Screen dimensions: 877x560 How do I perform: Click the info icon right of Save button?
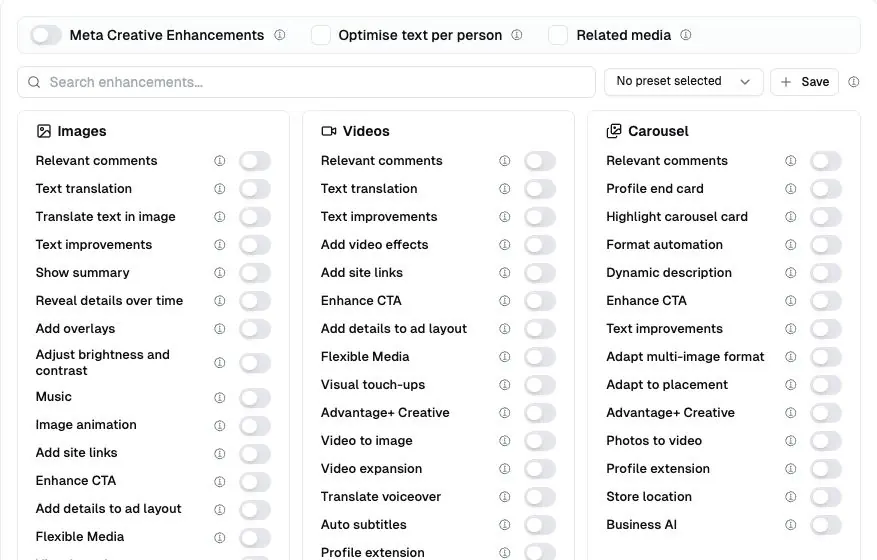coord(854,82)
